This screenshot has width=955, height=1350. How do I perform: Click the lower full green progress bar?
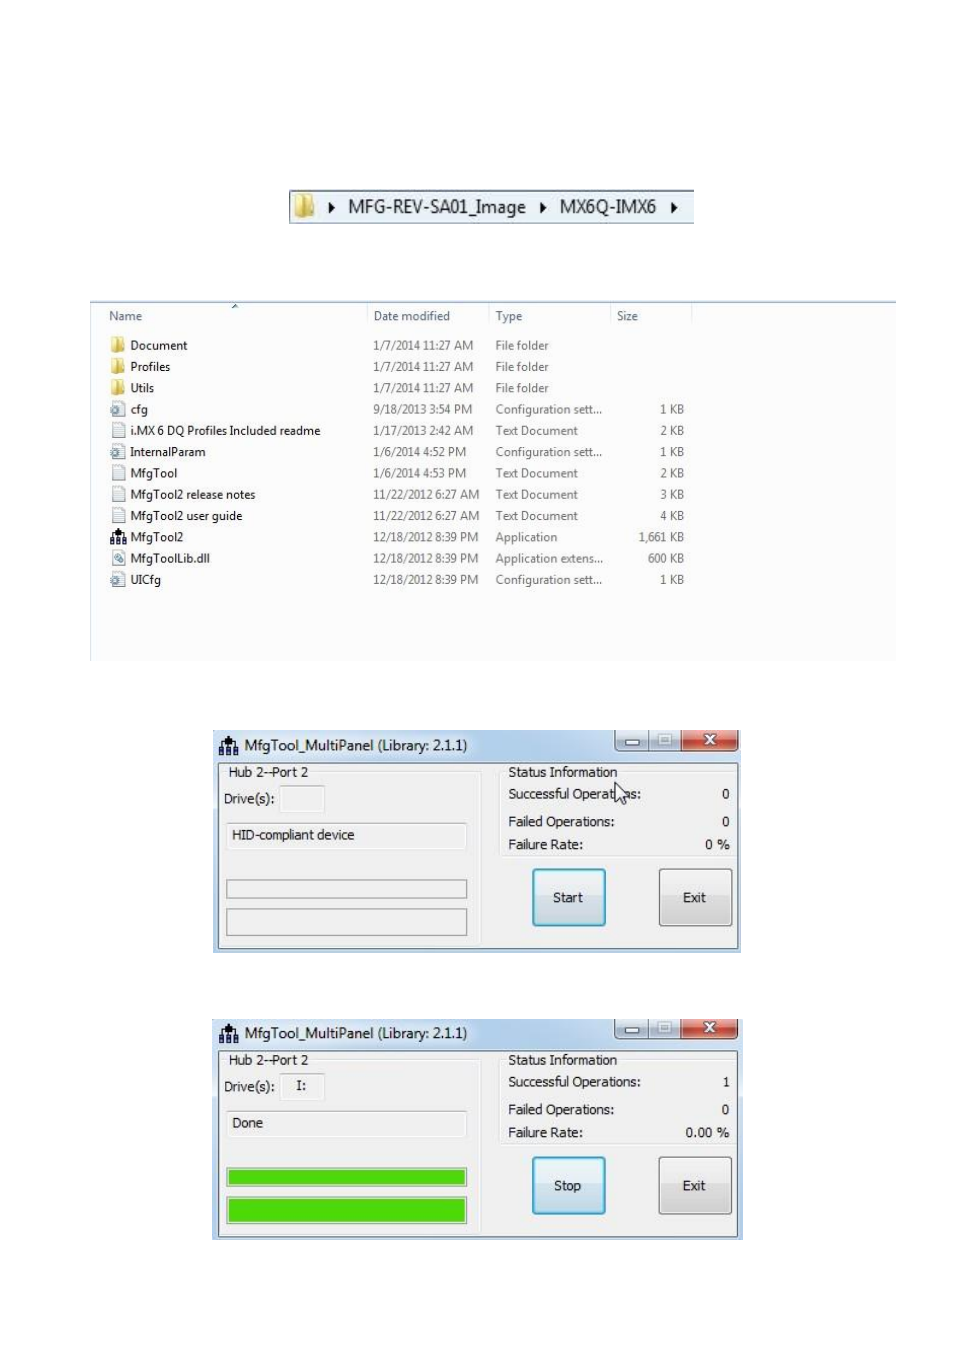346,1210
